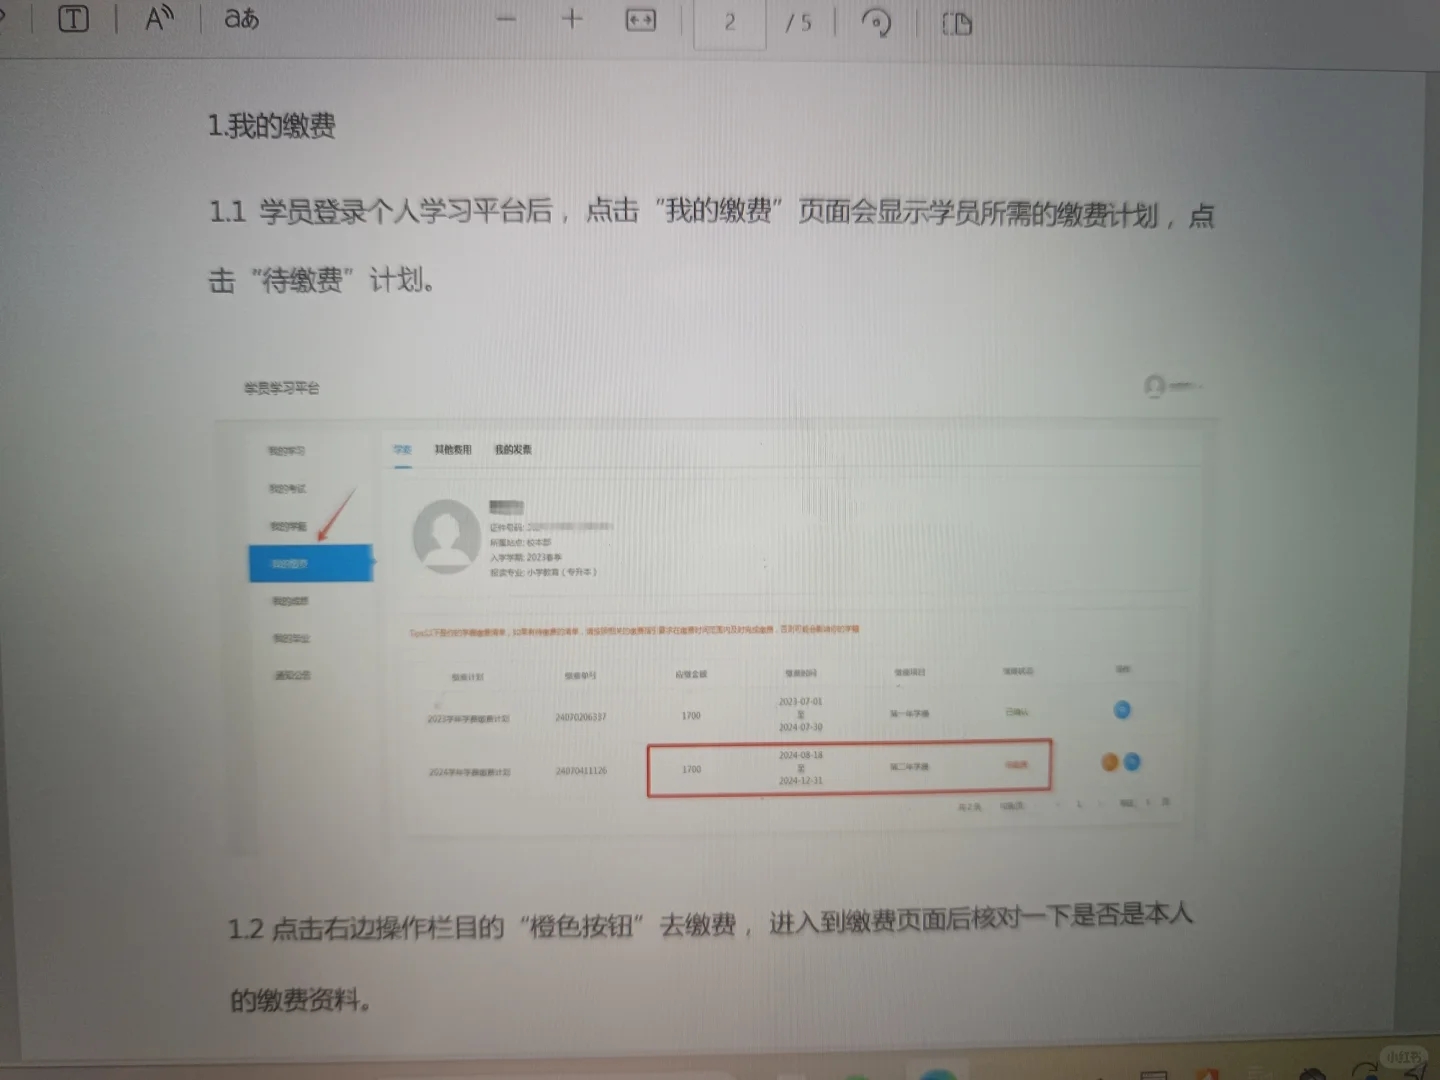This screenshot has height=1080, width=1440.
Task: Click the line "击"待缴费"计划。"
Action: [x=321, y=280]
